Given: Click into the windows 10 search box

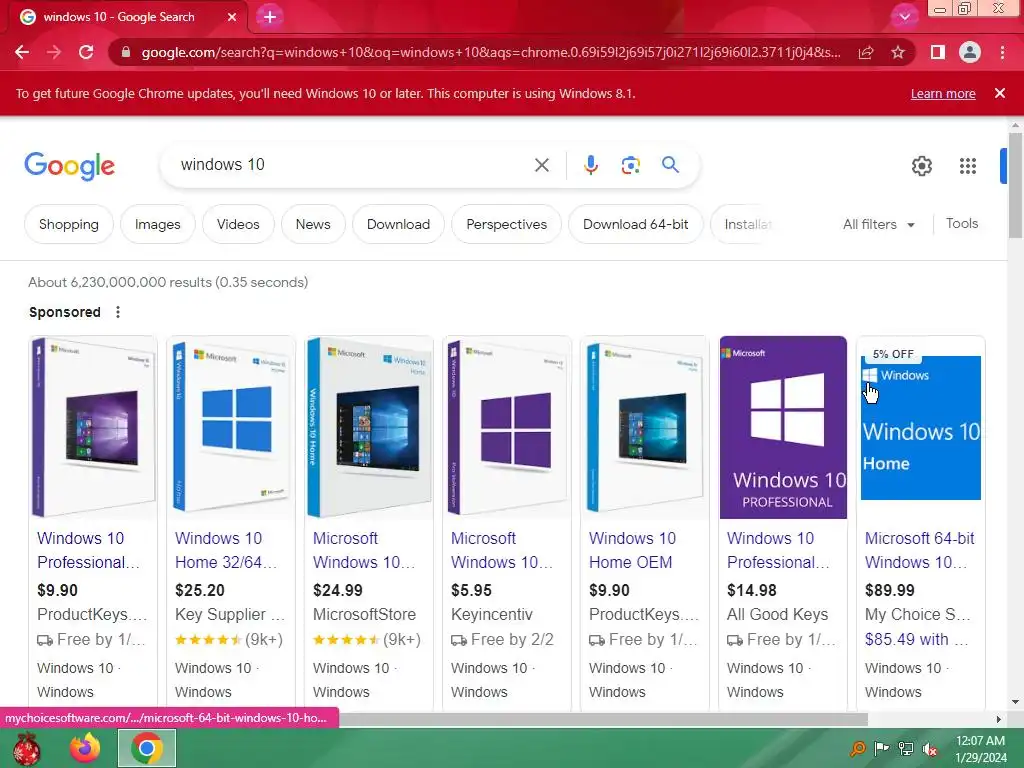Looking at the screenshot, I should pos(346,165).
